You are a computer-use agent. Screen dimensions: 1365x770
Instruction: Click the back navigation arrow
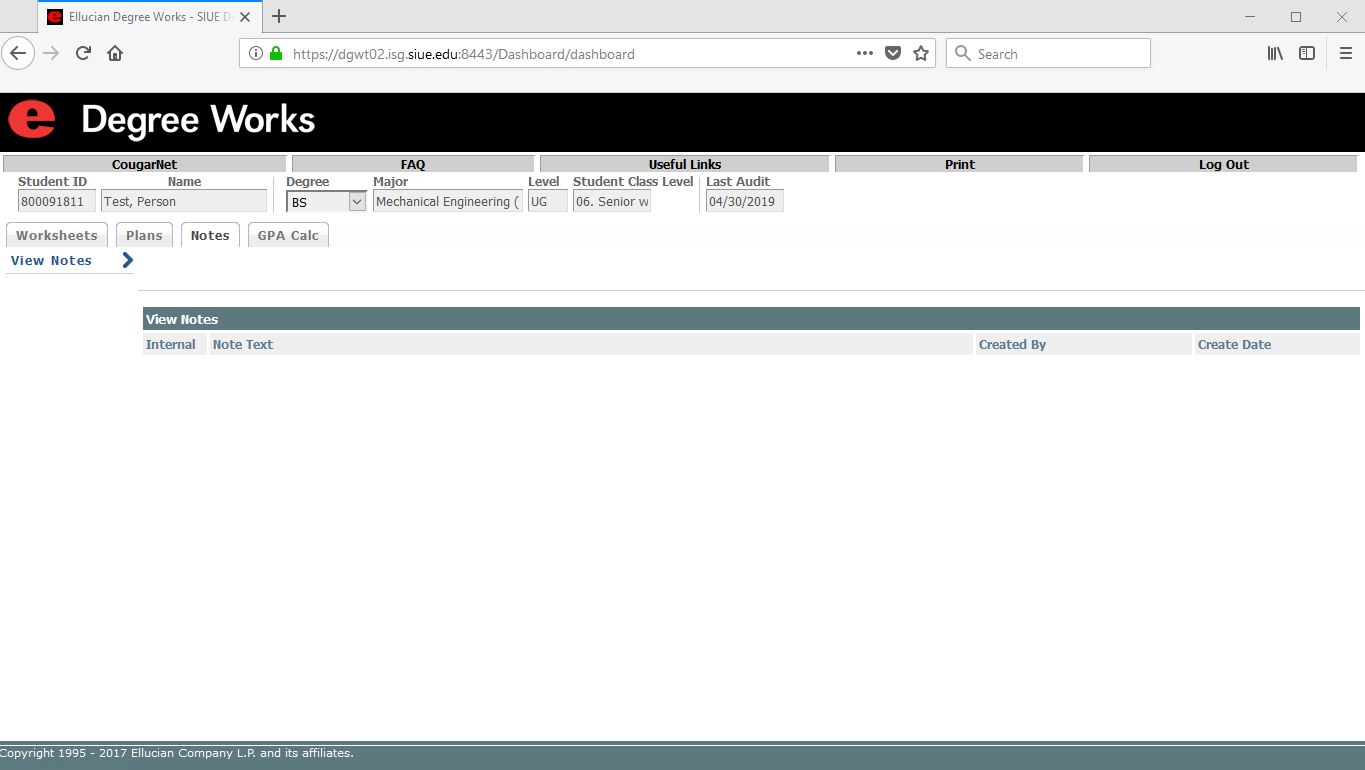coord(18,54)
